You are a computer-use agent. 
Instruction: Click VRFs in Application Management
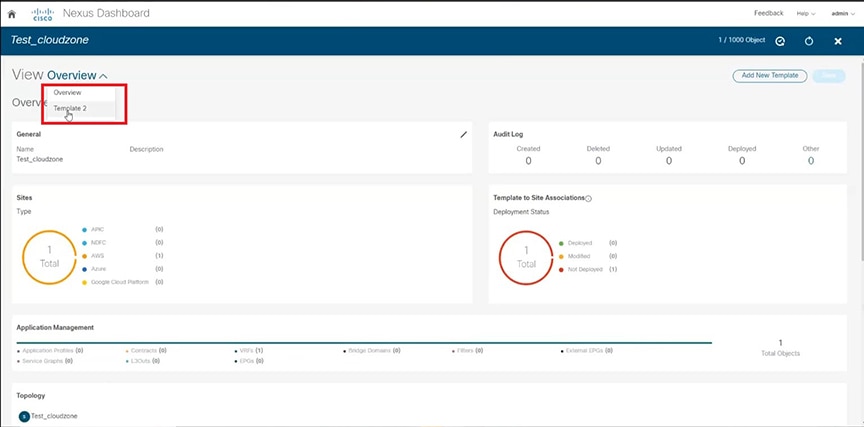249,350
